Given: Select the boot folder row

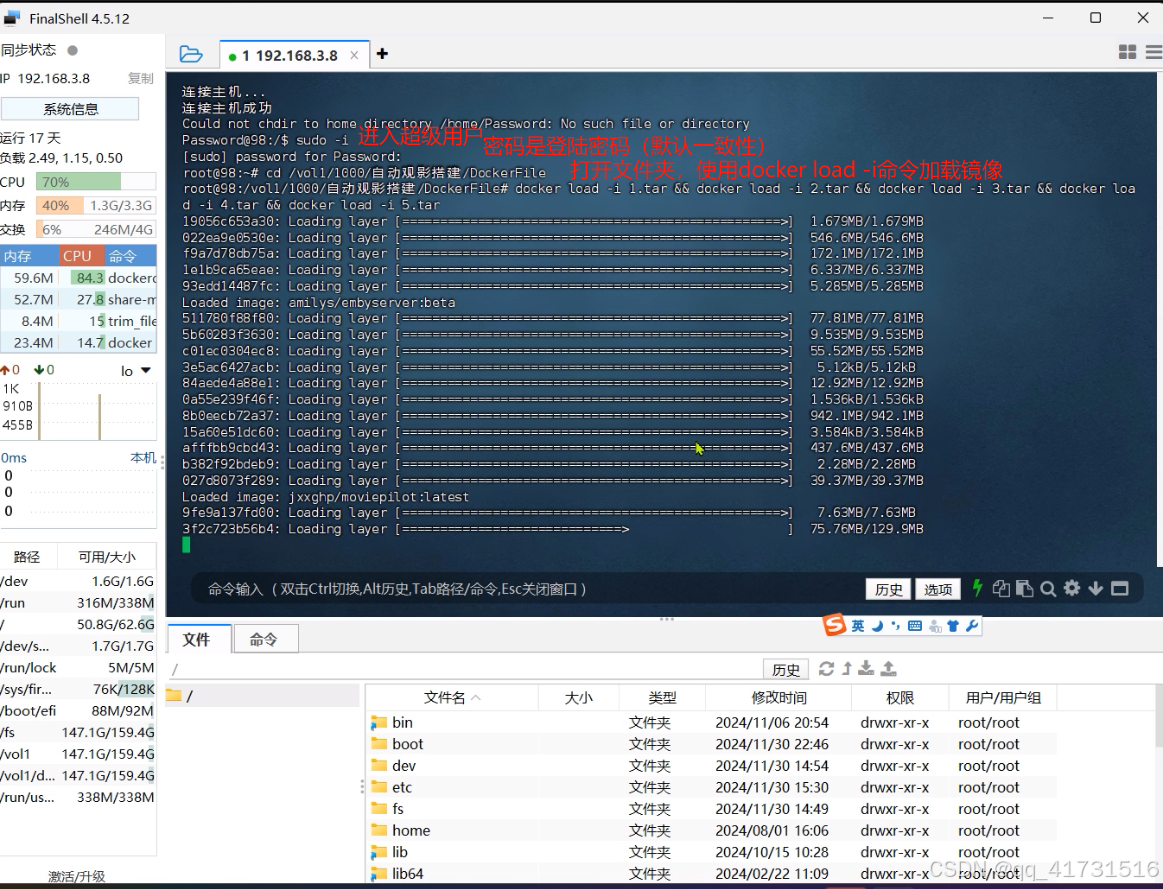Looking at the screenshot, I should coord(712,744).
